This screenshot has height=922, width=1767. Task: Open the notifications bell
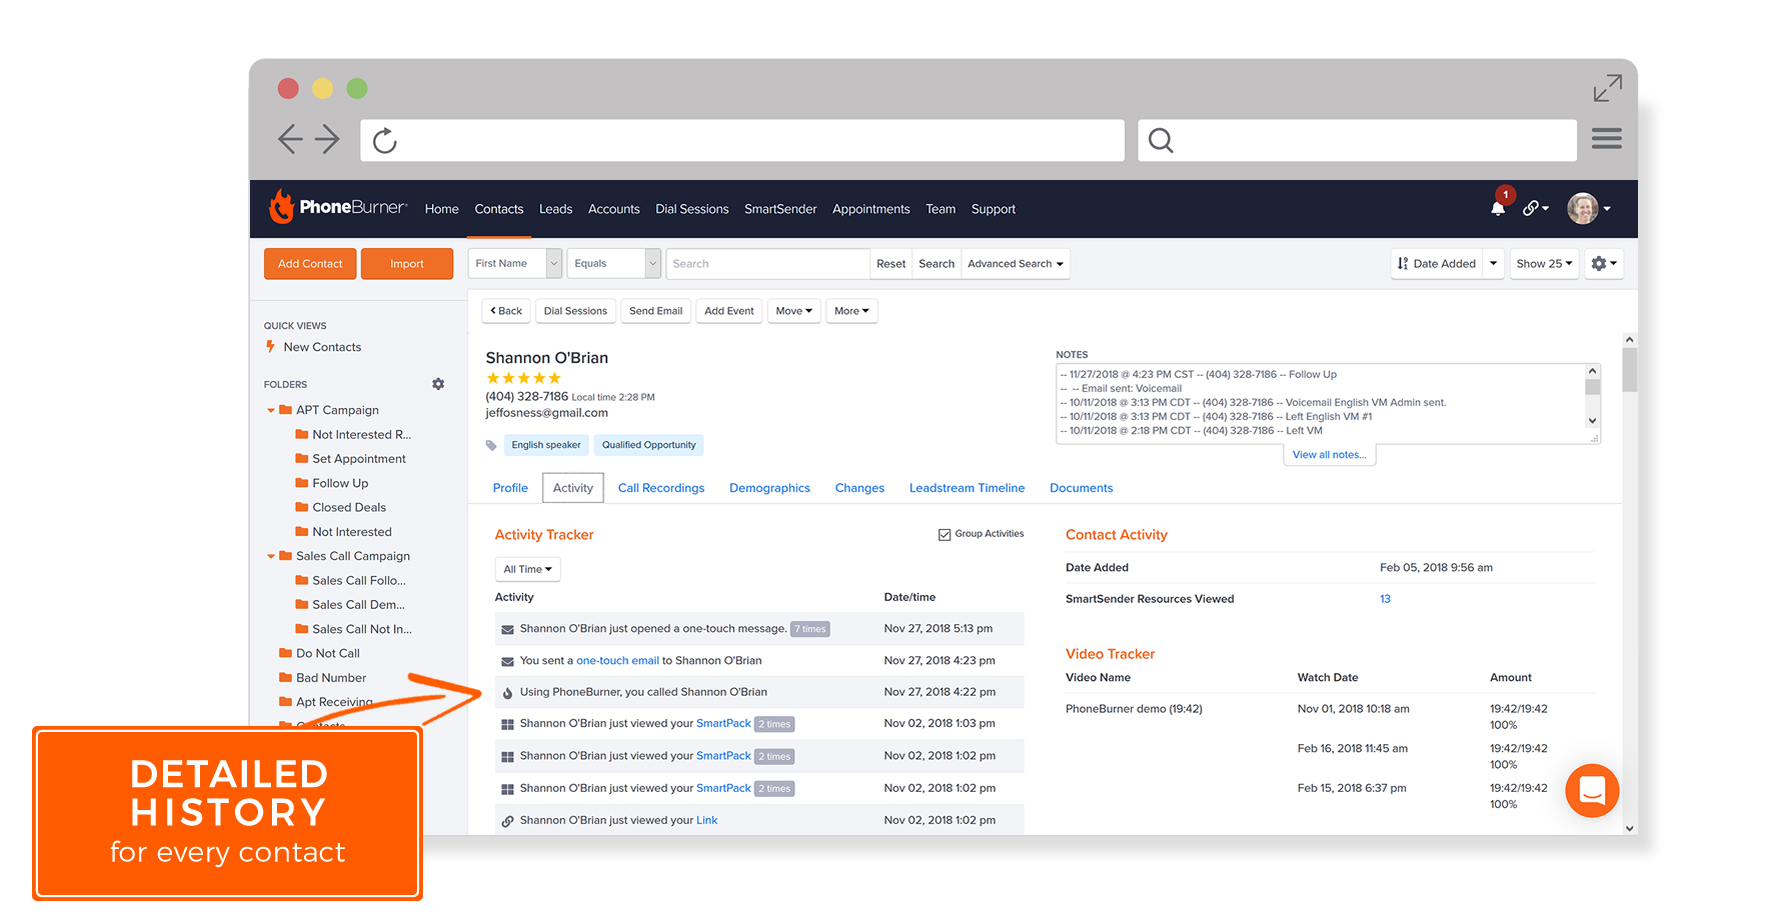(x=1497, y=208)
